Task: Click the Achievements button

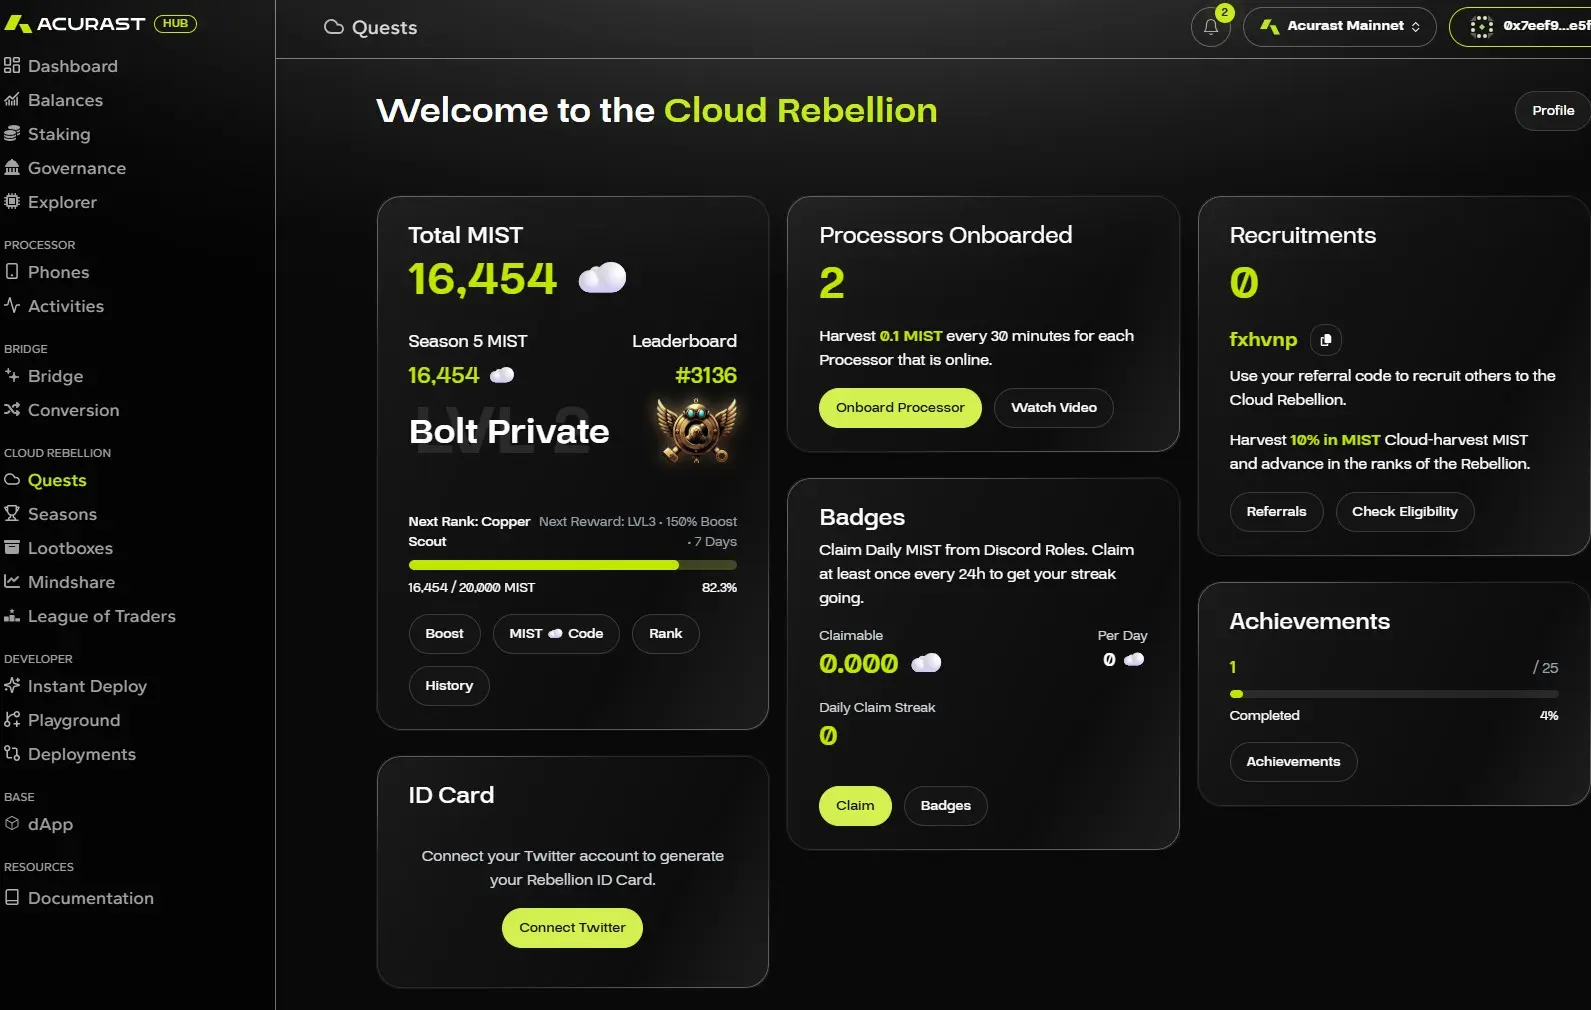Action: 1293,762
